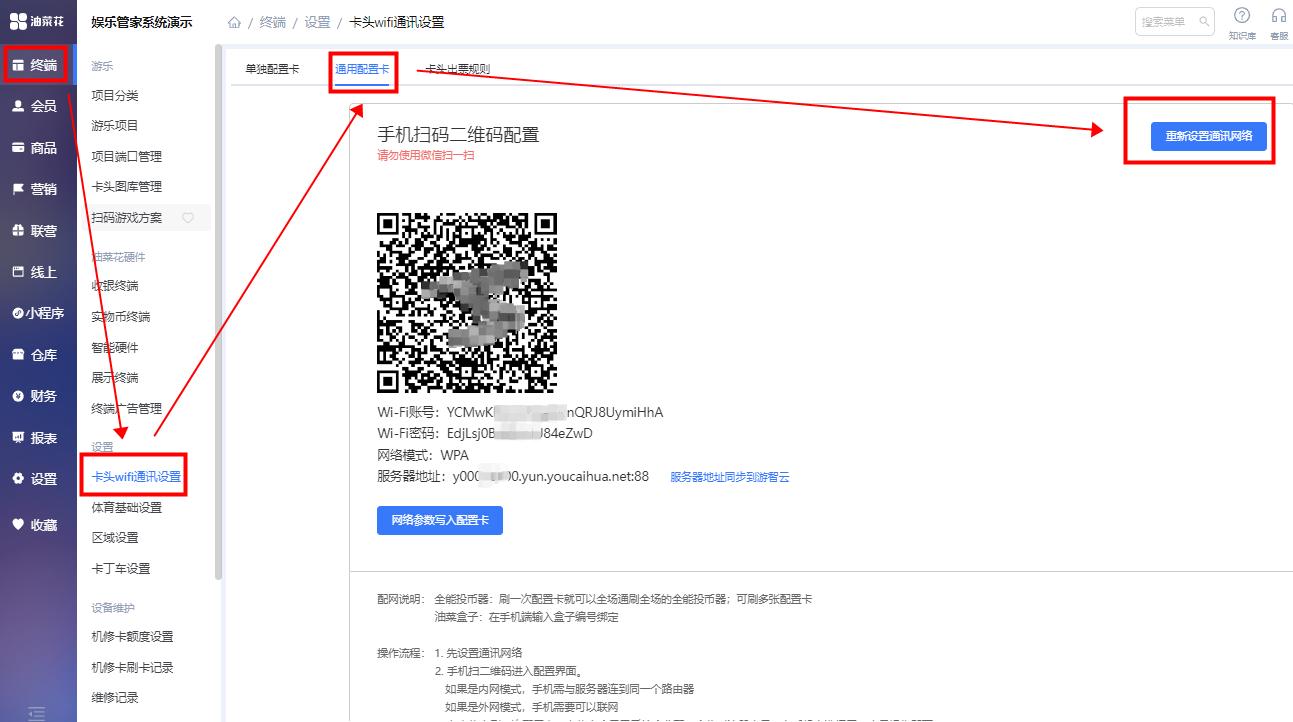Open 项目端口管理 in the submenu
Screen dimensions: 1293x722
(126, 156)
